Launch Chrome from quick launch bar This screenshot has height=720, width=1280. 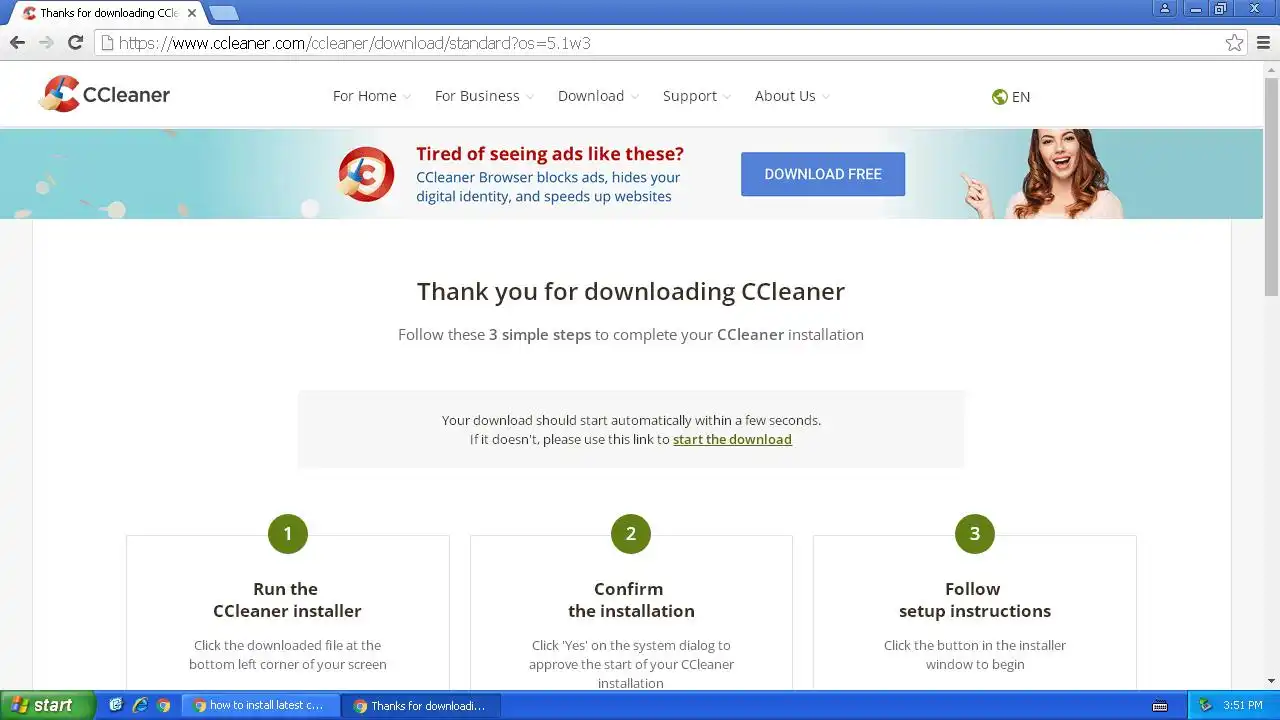pos(164,705)
